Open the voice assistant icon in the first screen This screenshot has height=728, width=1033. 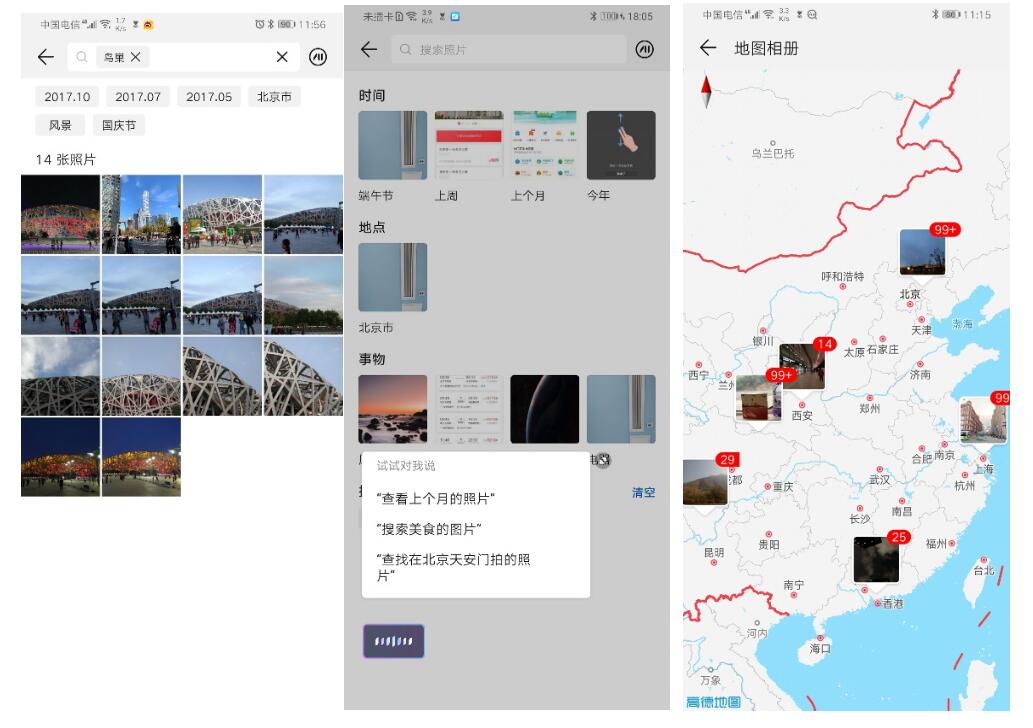click(x=318, y=57)
